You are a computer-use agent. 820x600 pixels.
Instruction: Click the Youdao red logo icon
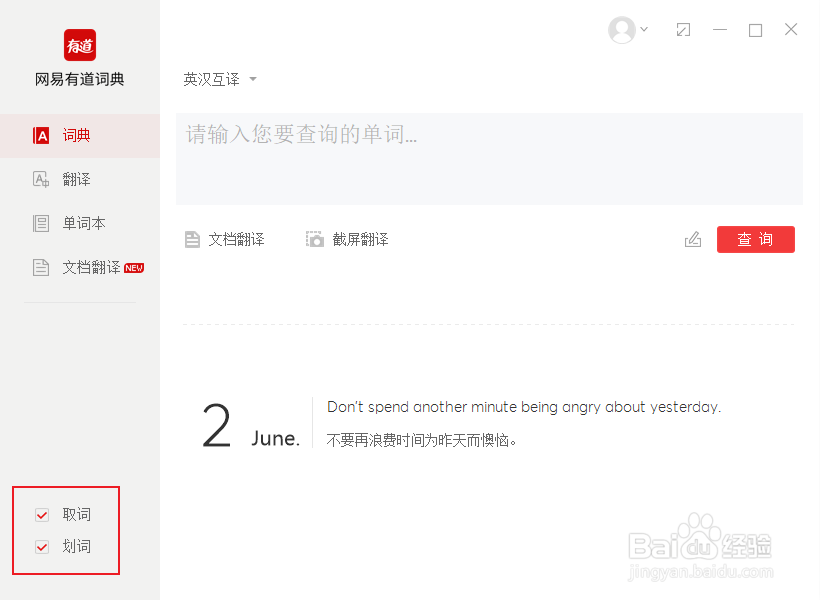[80, 45]
